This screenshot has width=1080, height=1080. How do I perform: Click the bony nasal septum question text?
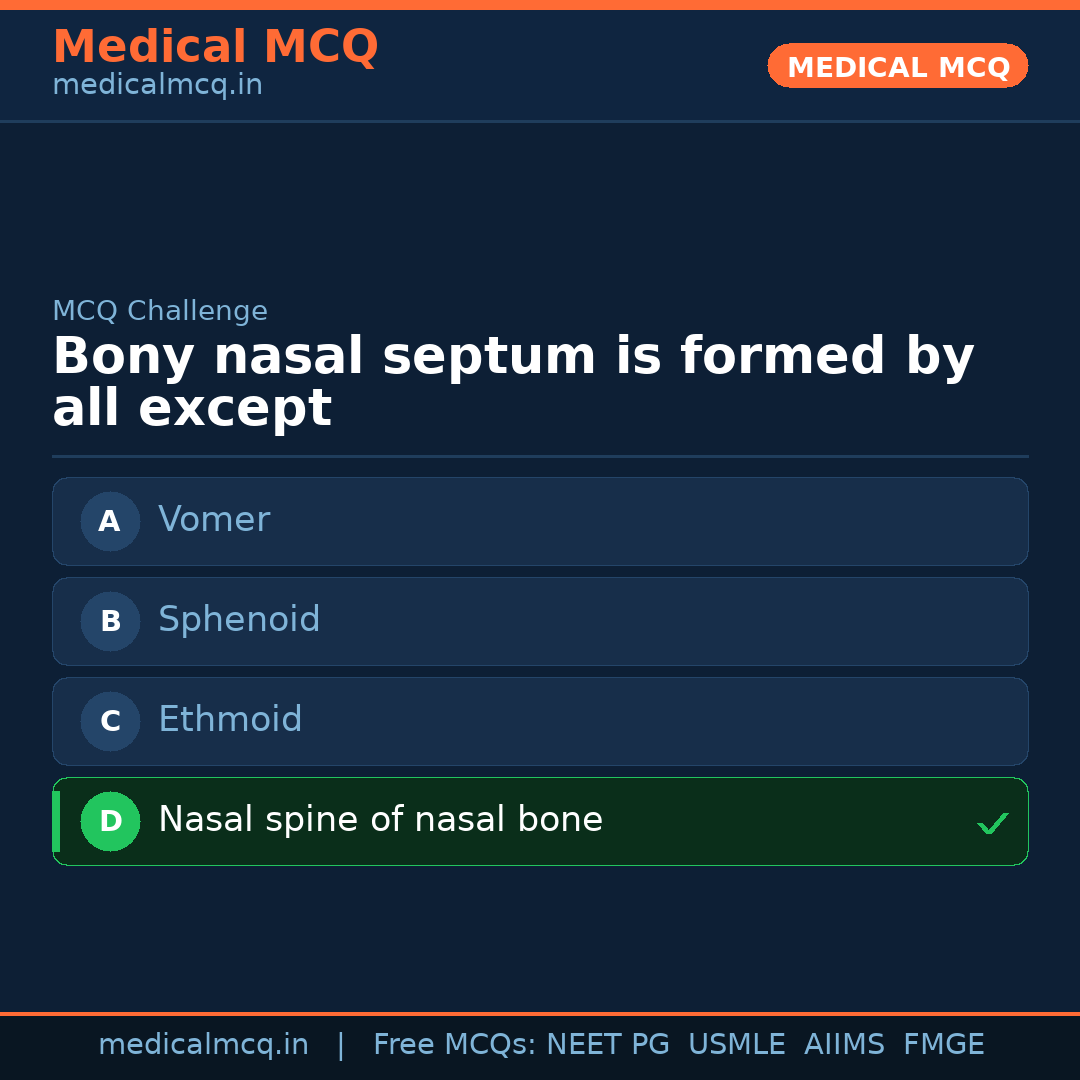[512, 382]
